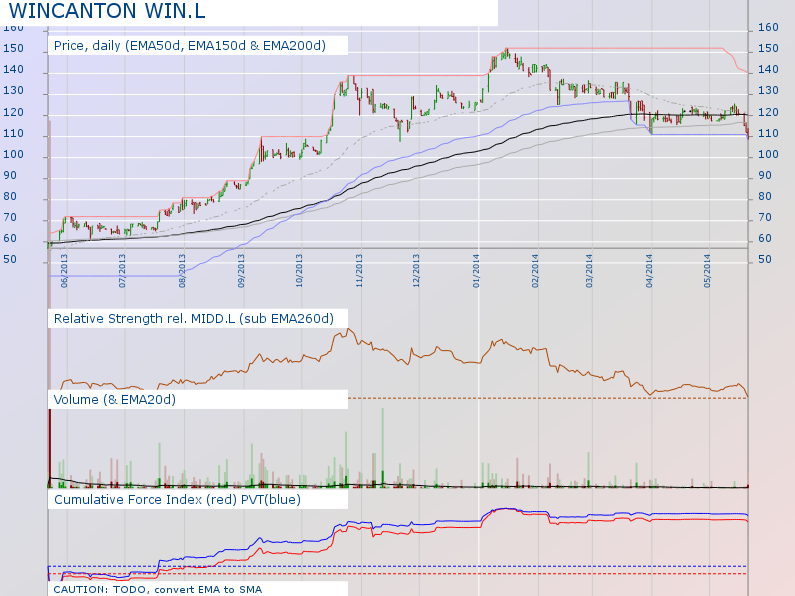Click the 140 value on left price axis

(x=14, y=69)
